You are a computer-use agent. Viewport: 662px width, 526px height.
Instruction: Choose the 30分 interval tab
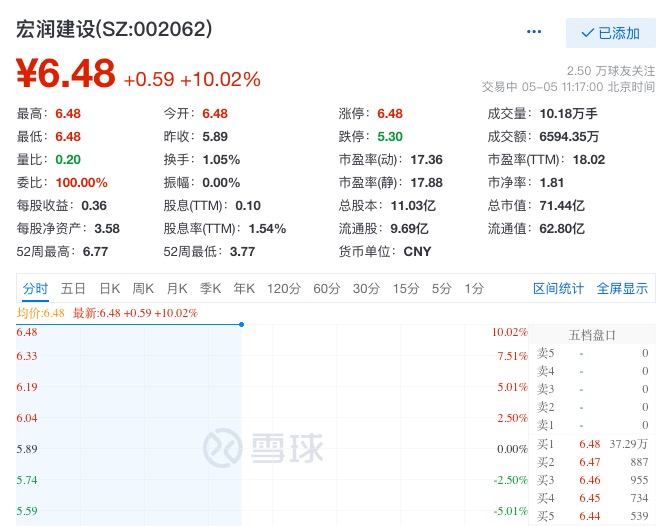366,288
